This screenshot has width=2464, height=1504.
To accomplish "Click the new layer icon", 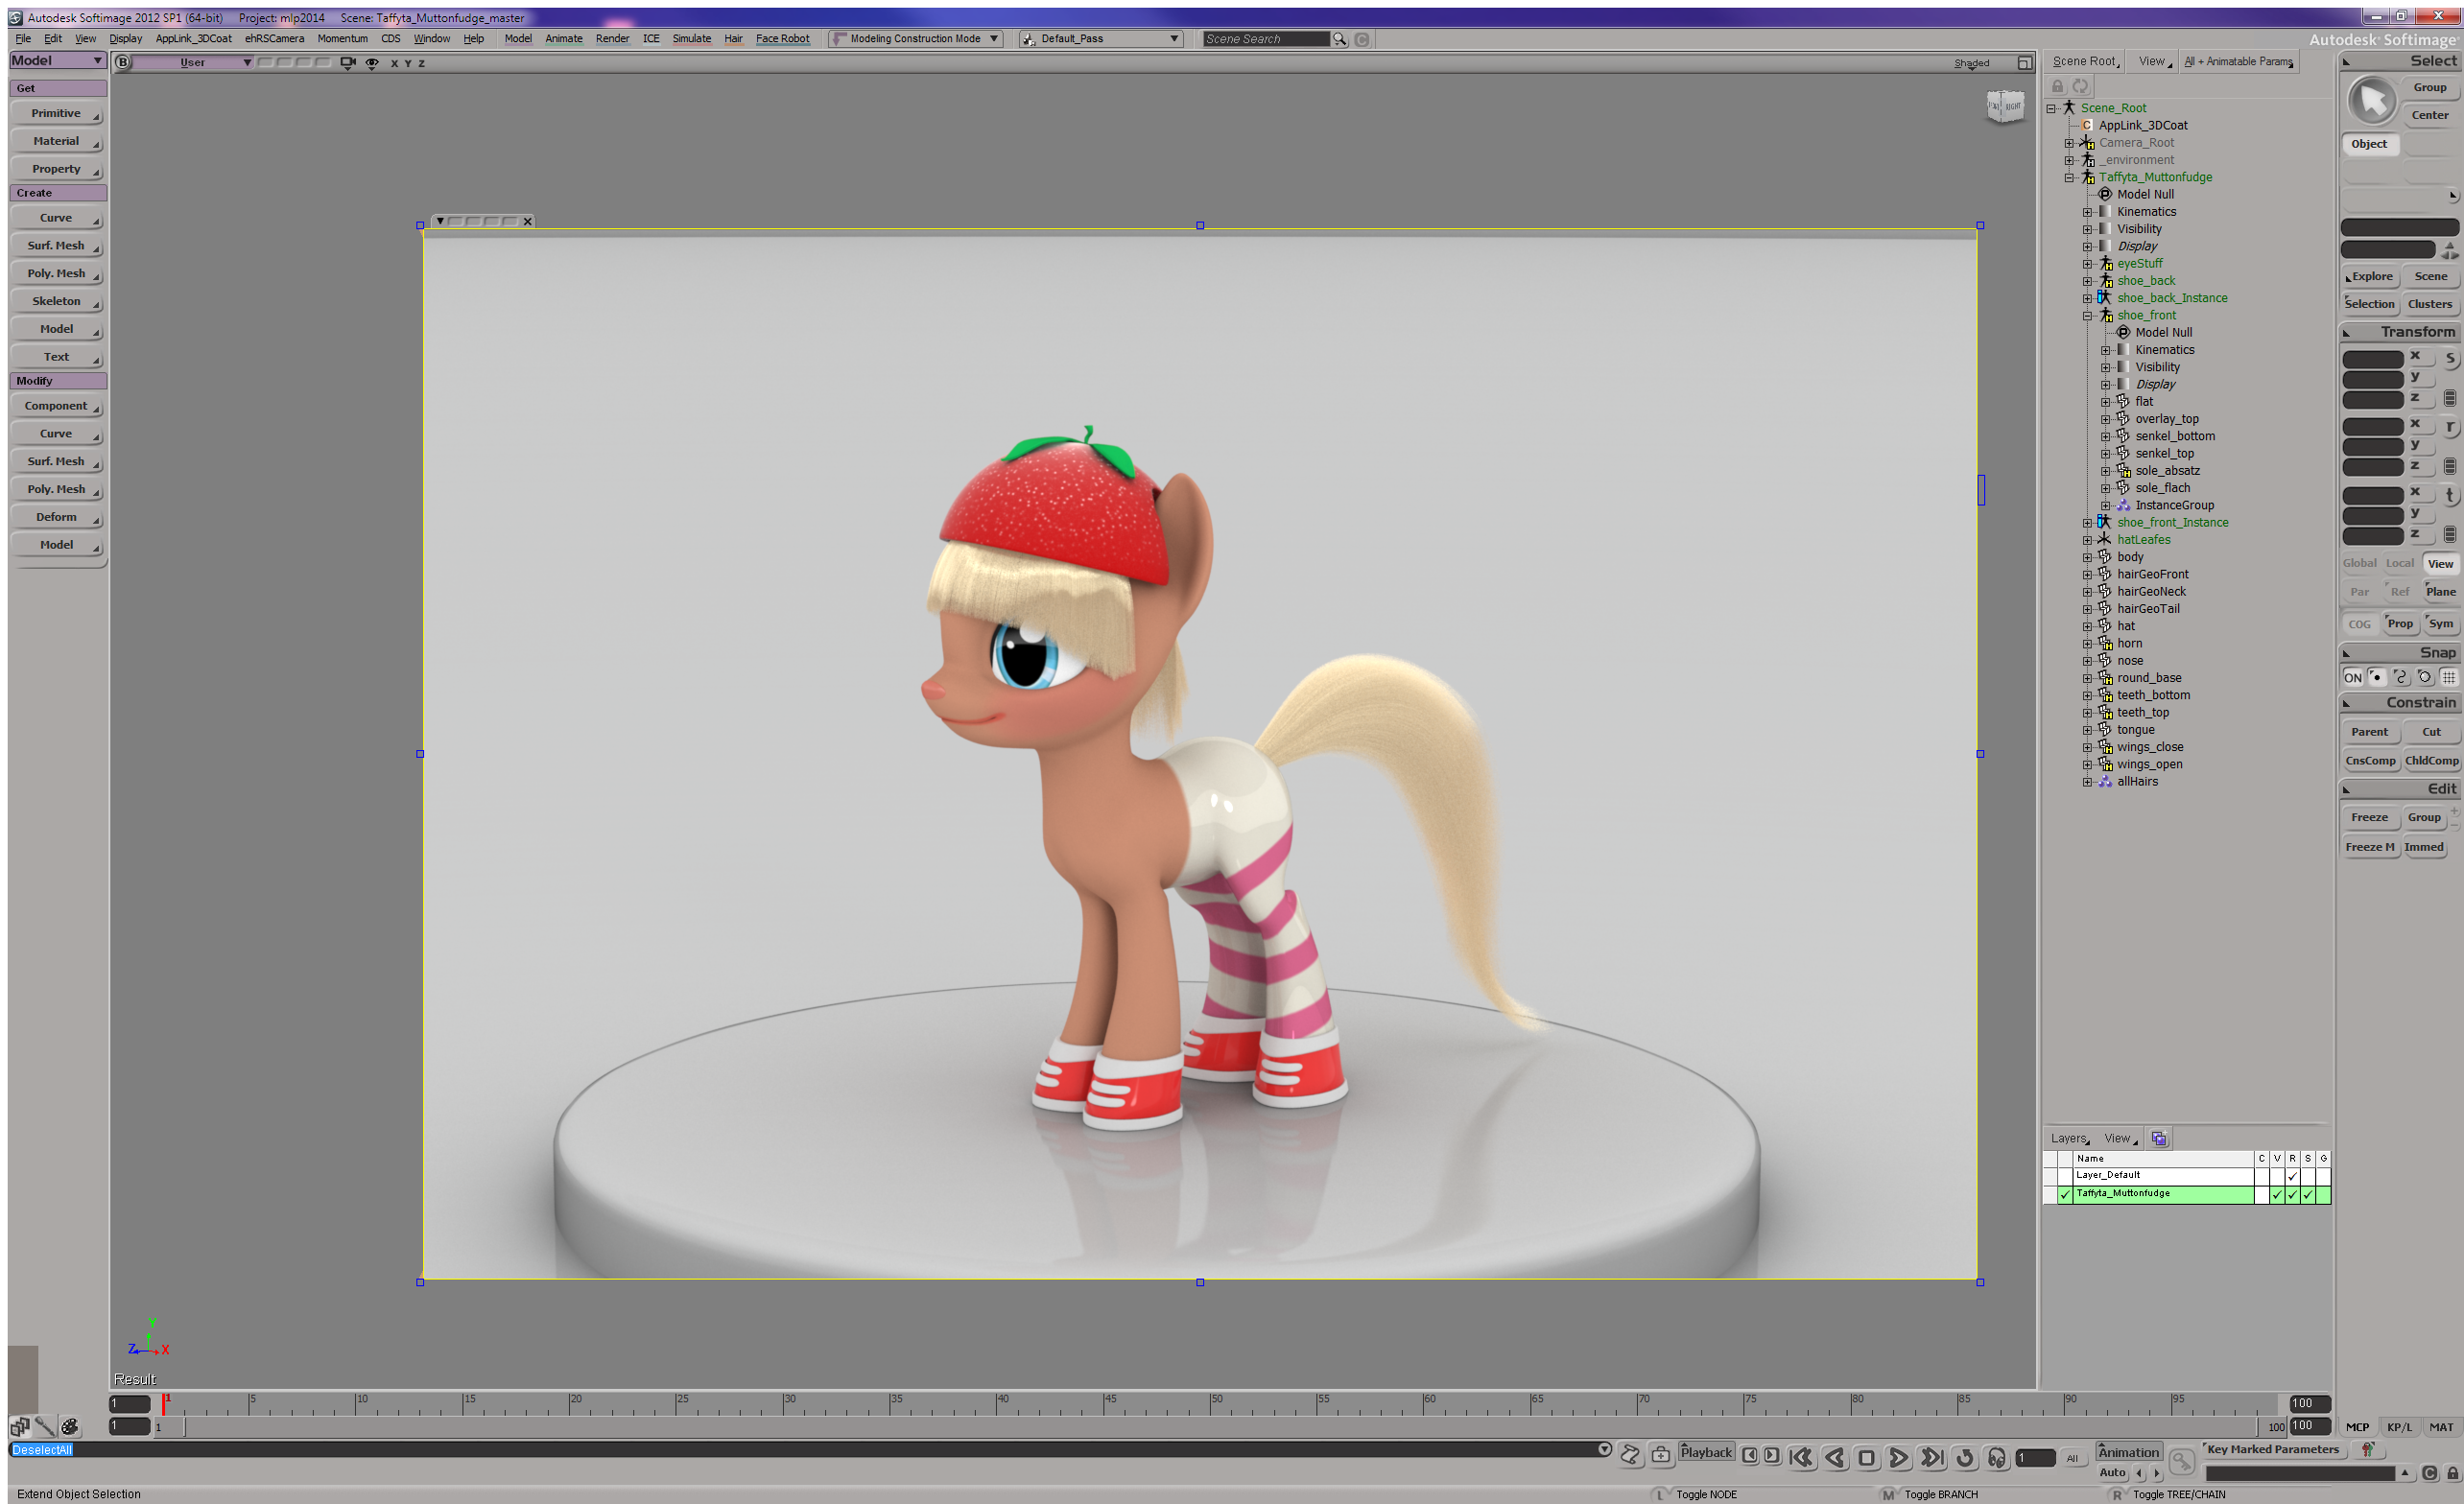I will click(x=2159, y=1139).
